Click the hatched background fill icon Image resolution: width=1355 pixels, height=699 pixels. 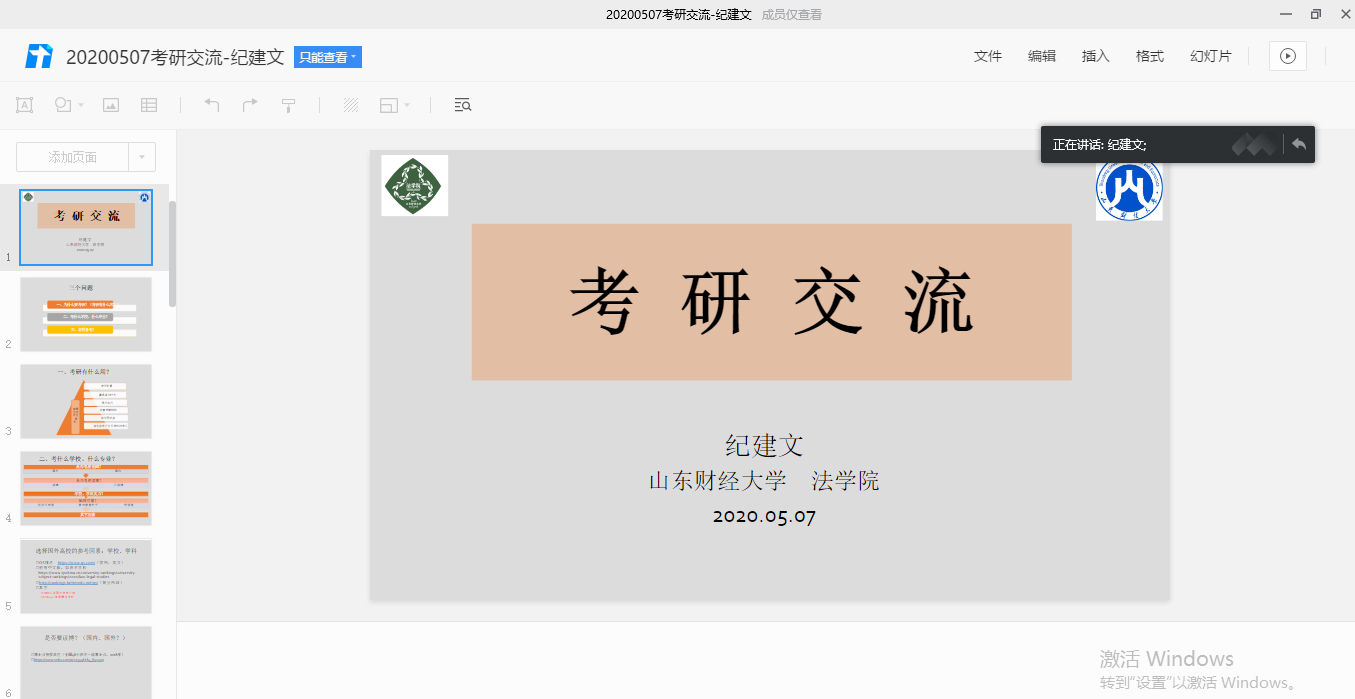click(x=351, y=105)
